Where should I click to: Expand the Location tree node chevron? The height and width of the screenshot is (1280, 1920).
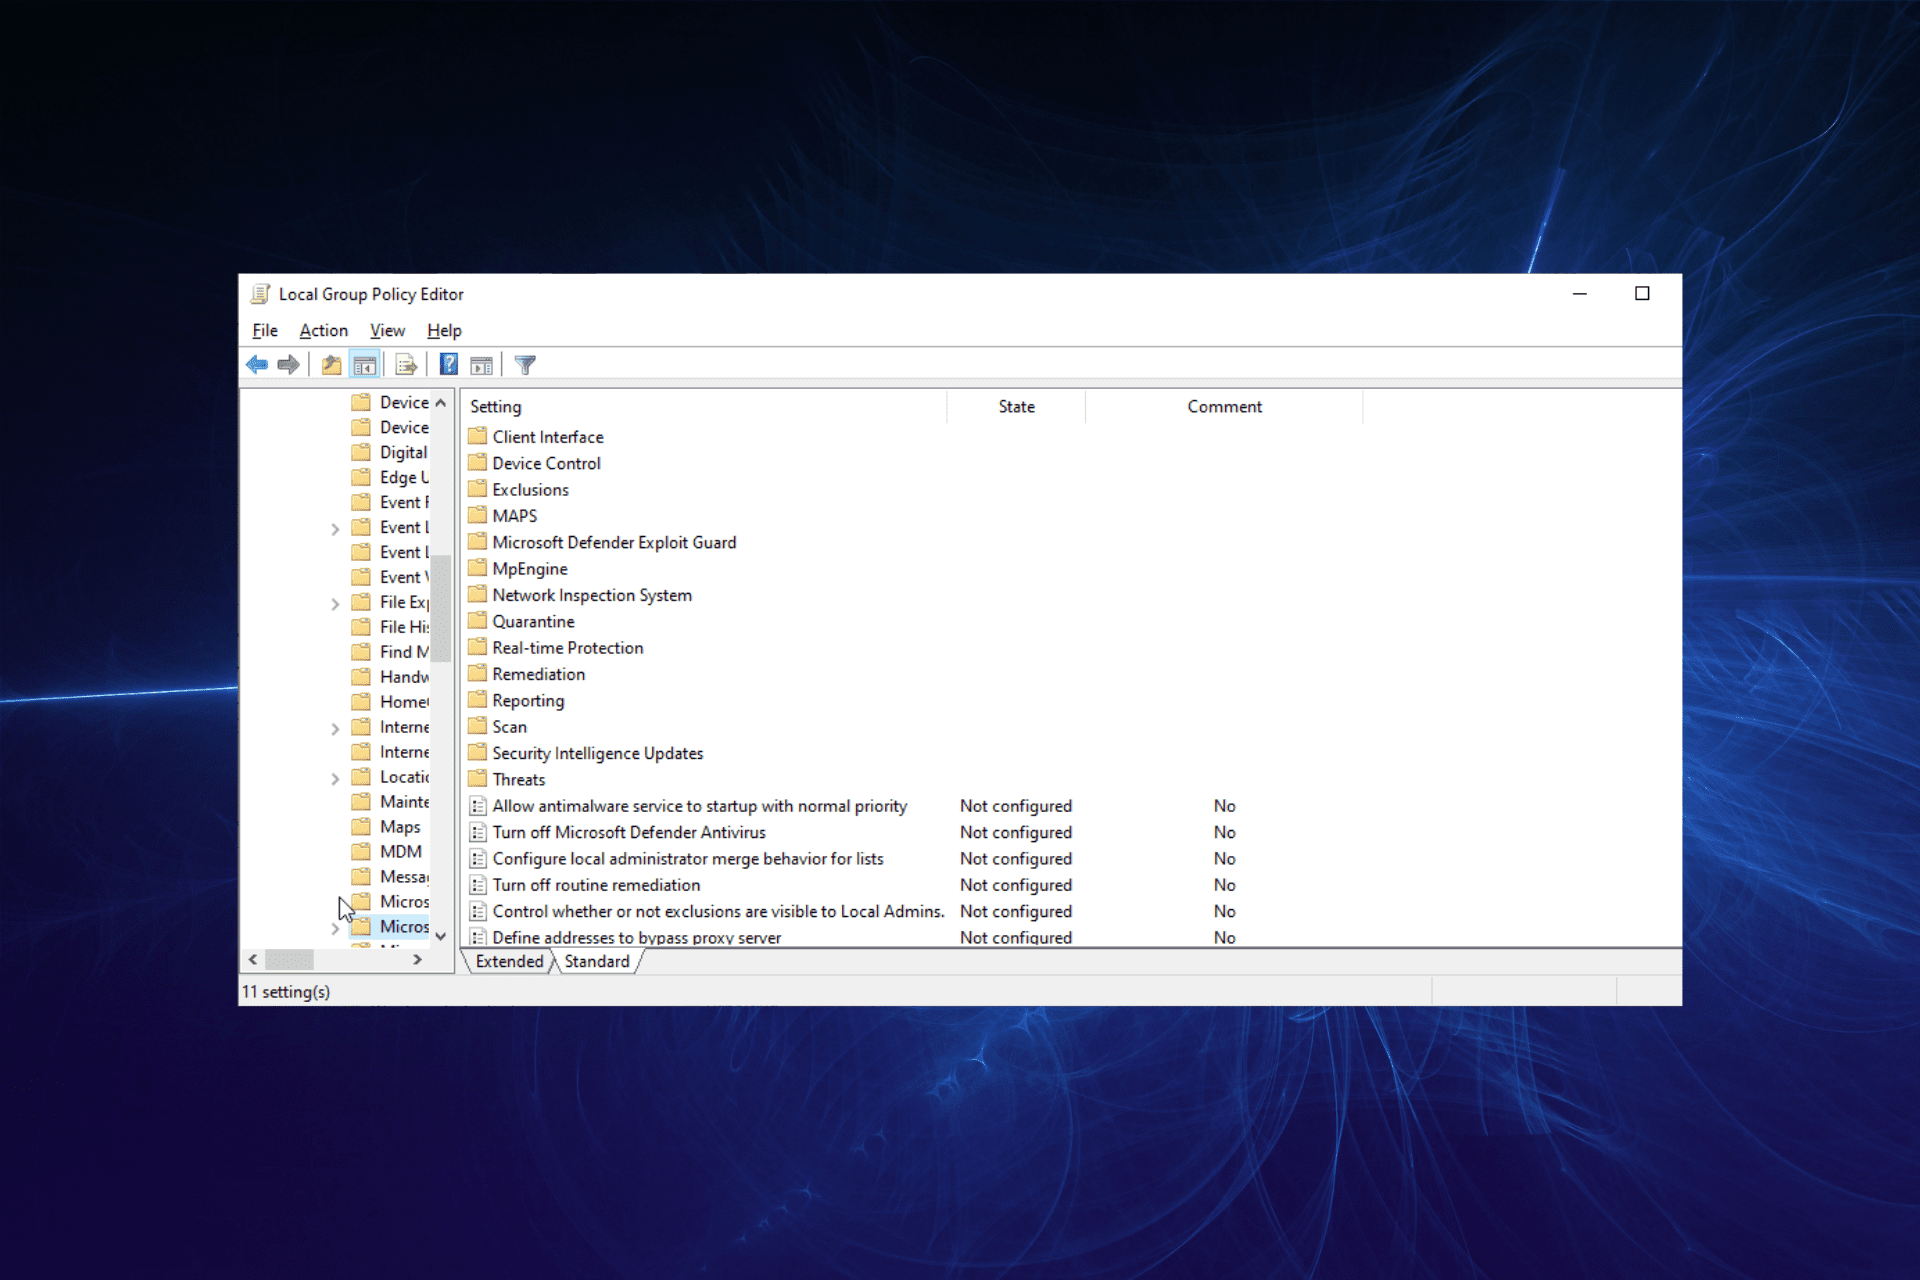point(335,778)
